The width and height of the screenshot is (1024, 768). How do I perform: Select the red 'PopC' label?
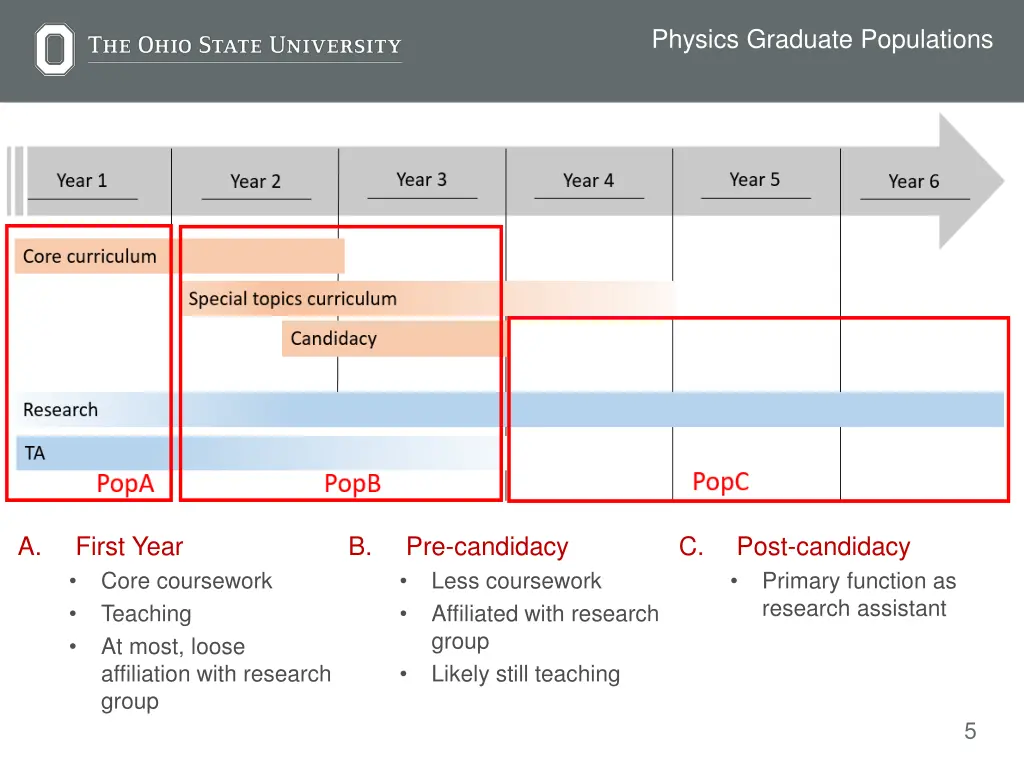[720, 481]
